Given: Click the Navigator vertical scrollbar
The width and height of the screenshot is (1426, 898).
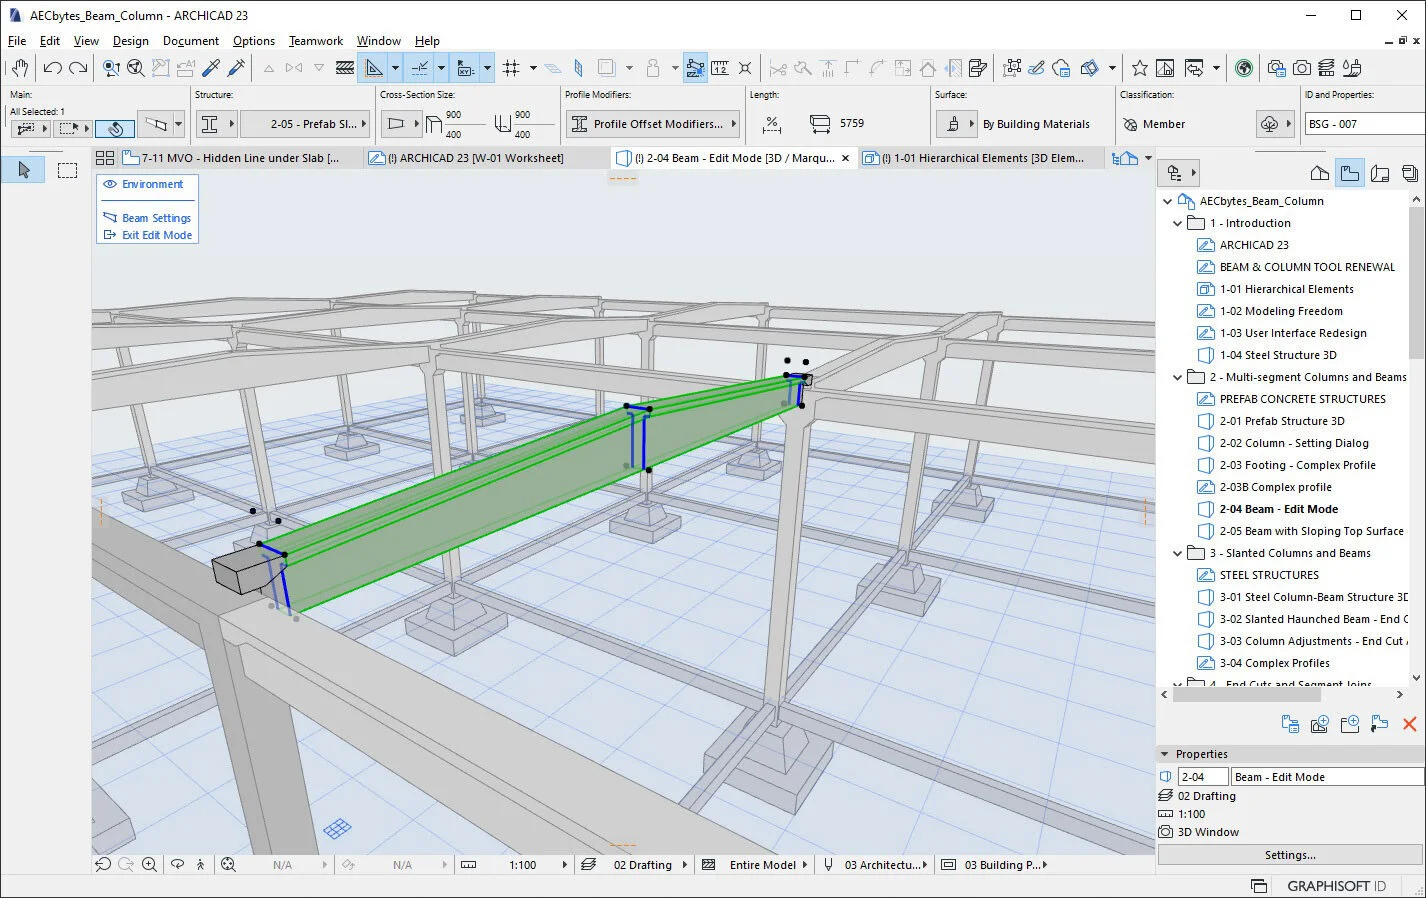Looking at the screenshot, I should point(1416,282).
